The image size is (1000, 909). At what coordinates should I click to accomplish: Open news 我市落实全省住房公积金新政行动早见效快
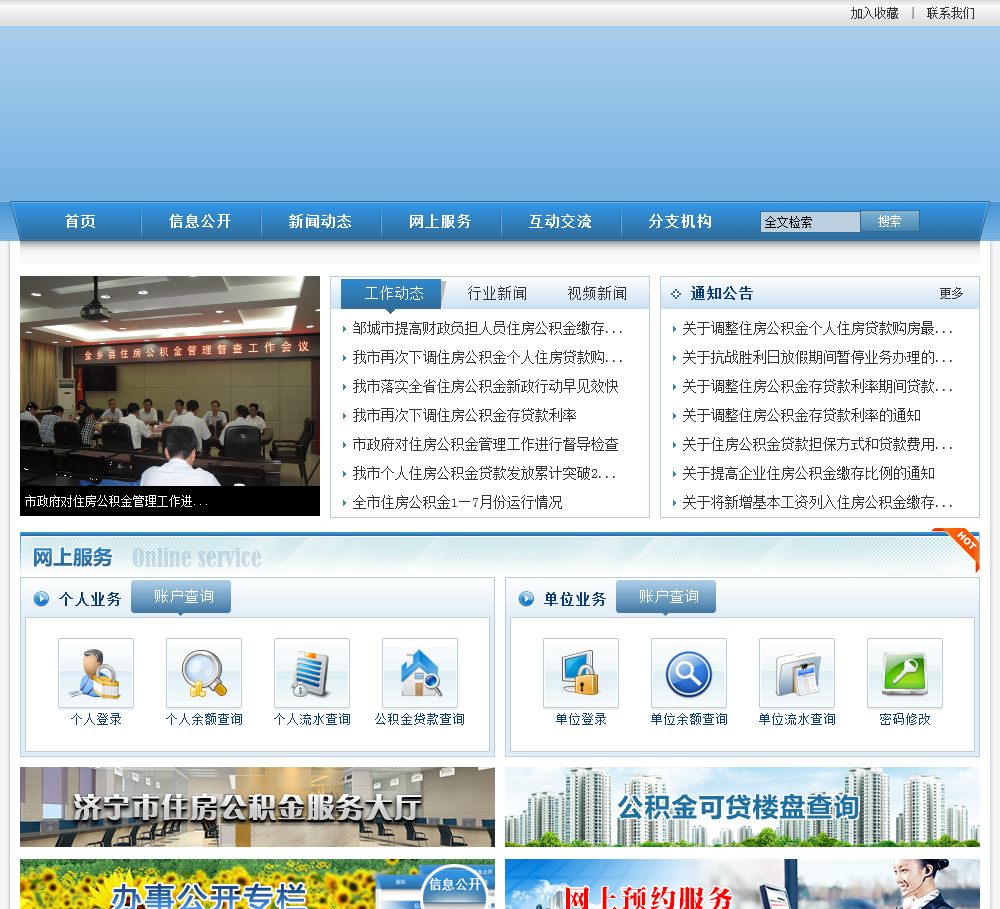point(485,387)
